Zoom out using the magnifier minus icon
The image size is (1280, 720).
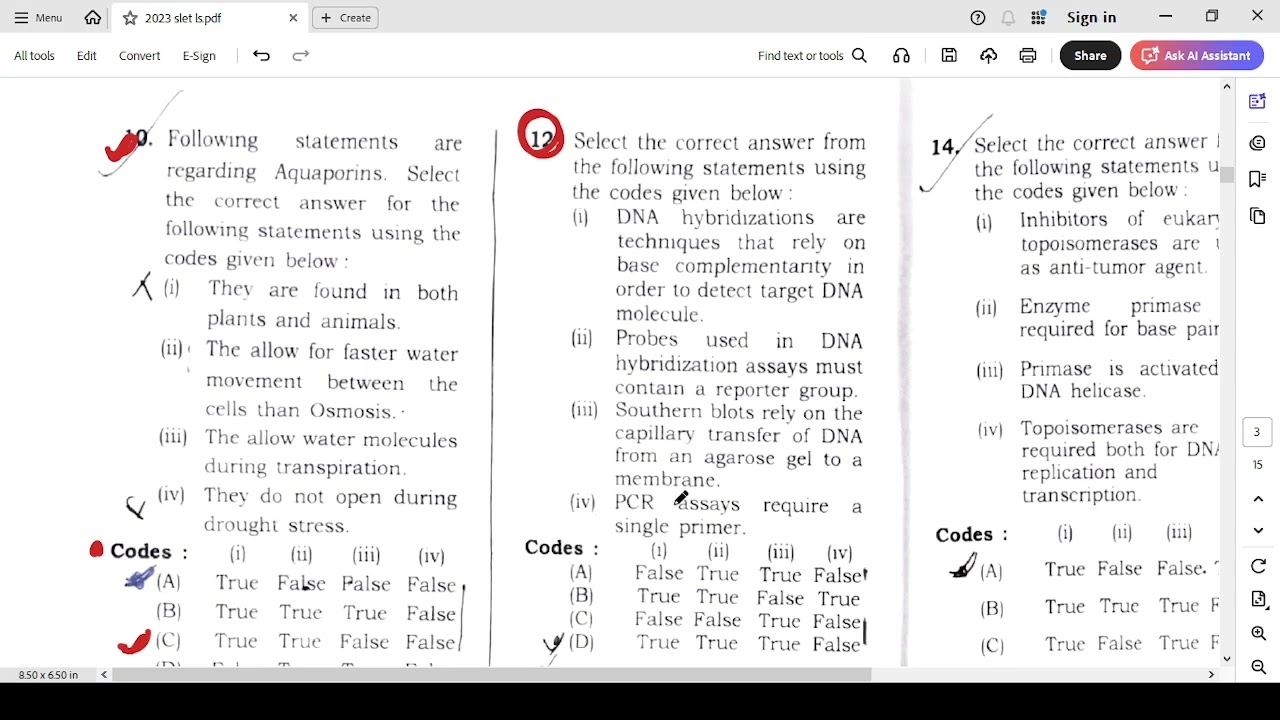click(1258, 667)
